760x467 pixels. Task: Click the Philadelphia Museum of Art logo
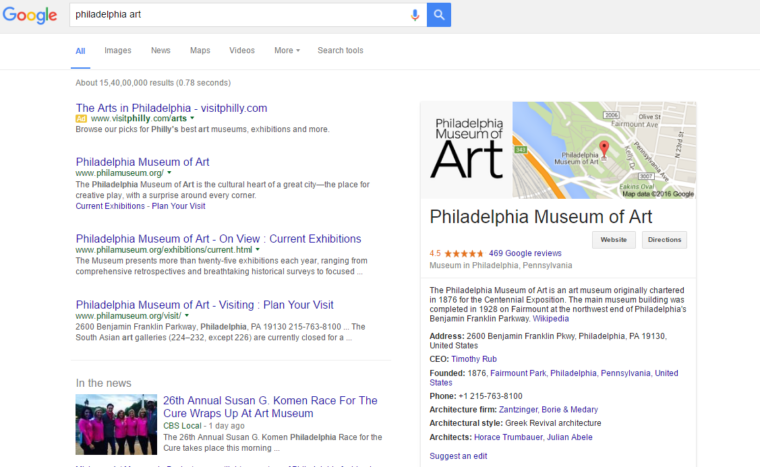pyautogui.click(x=466, y=150)
